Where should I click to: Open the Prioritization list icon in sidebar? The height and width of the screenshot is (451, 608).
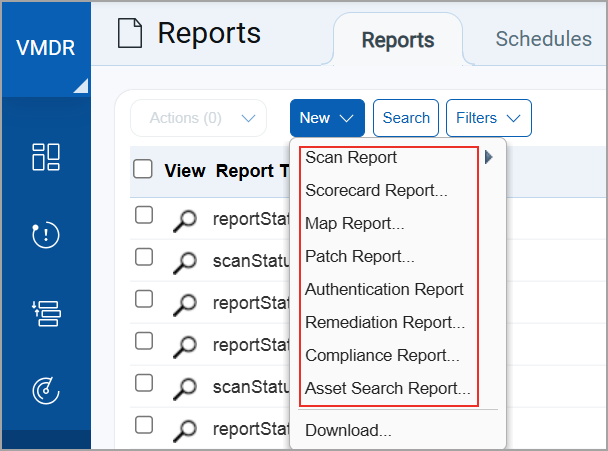(46, 313)
